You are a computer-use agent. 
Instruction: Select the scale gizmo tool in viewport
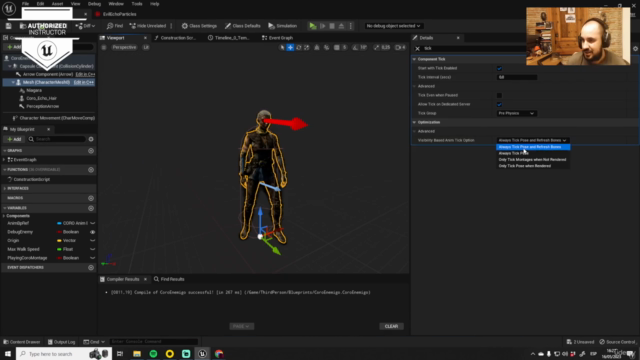pyautogui.click(x=307, y=47)
